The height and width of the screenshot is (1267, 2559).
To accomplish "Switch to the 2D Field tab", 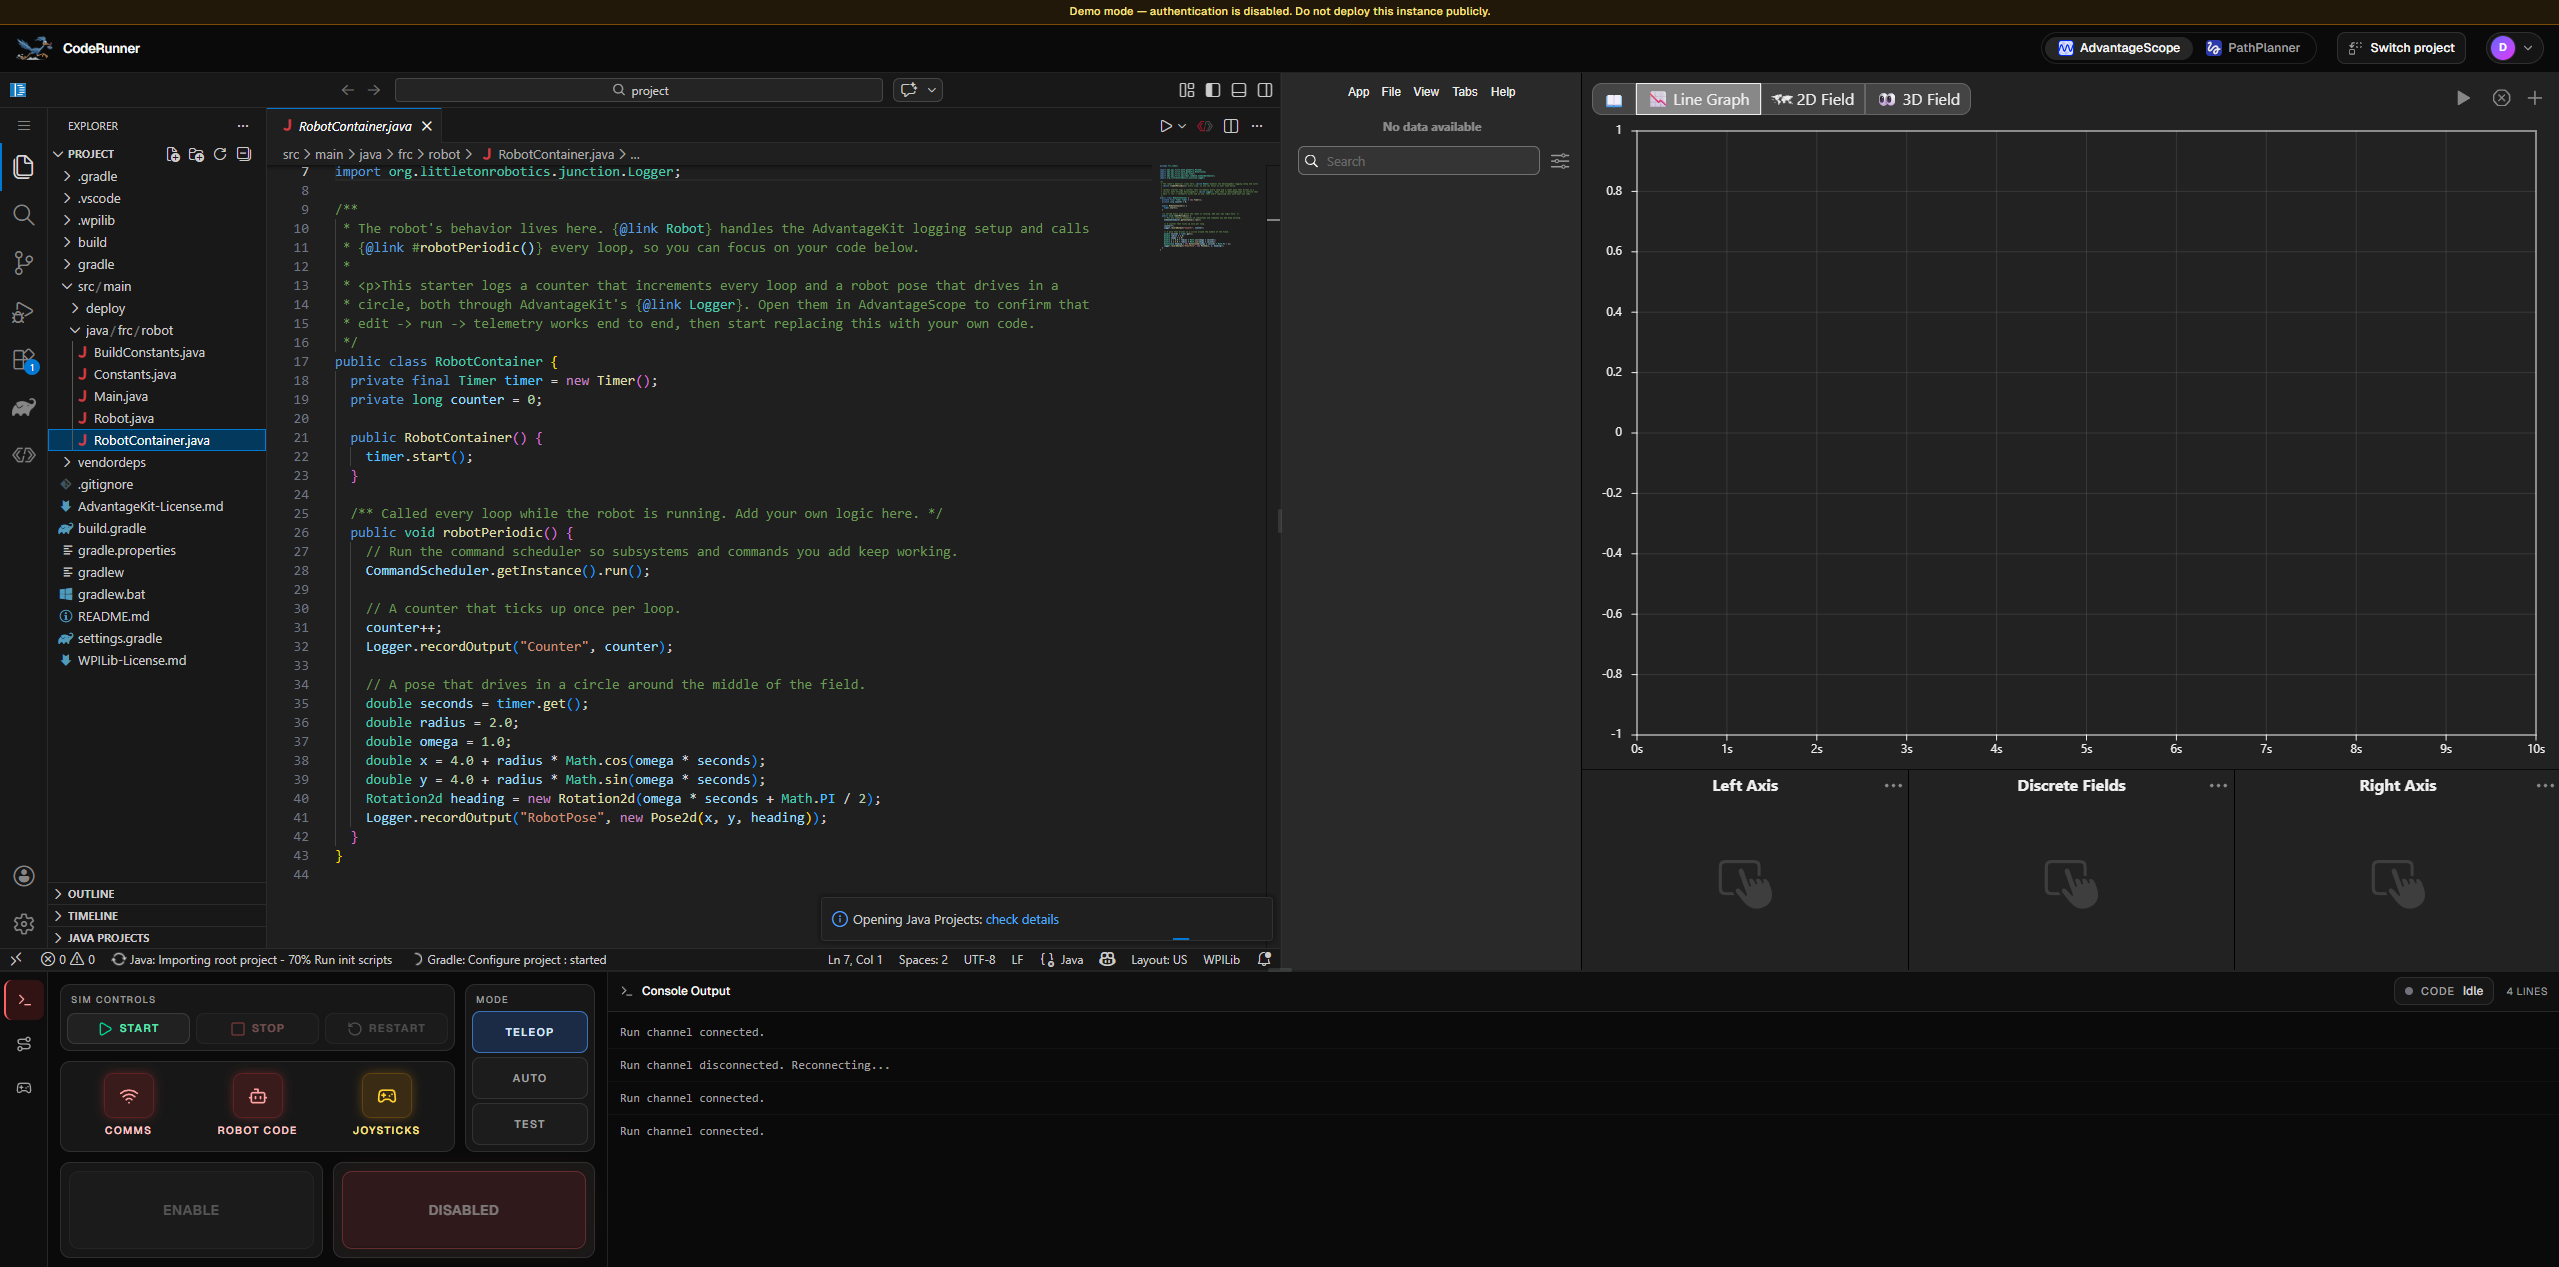I will (1812, 99).
